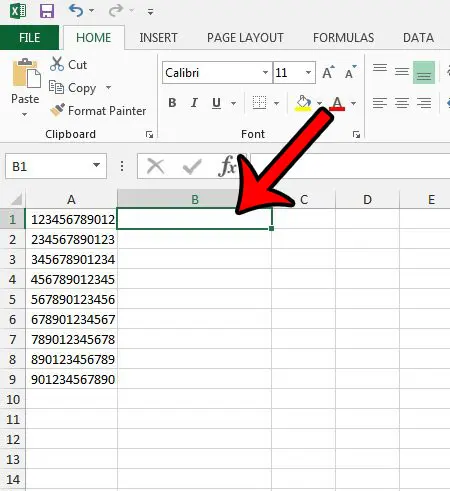
Task: Toggle Bold formatting
Action: point(172,103)
